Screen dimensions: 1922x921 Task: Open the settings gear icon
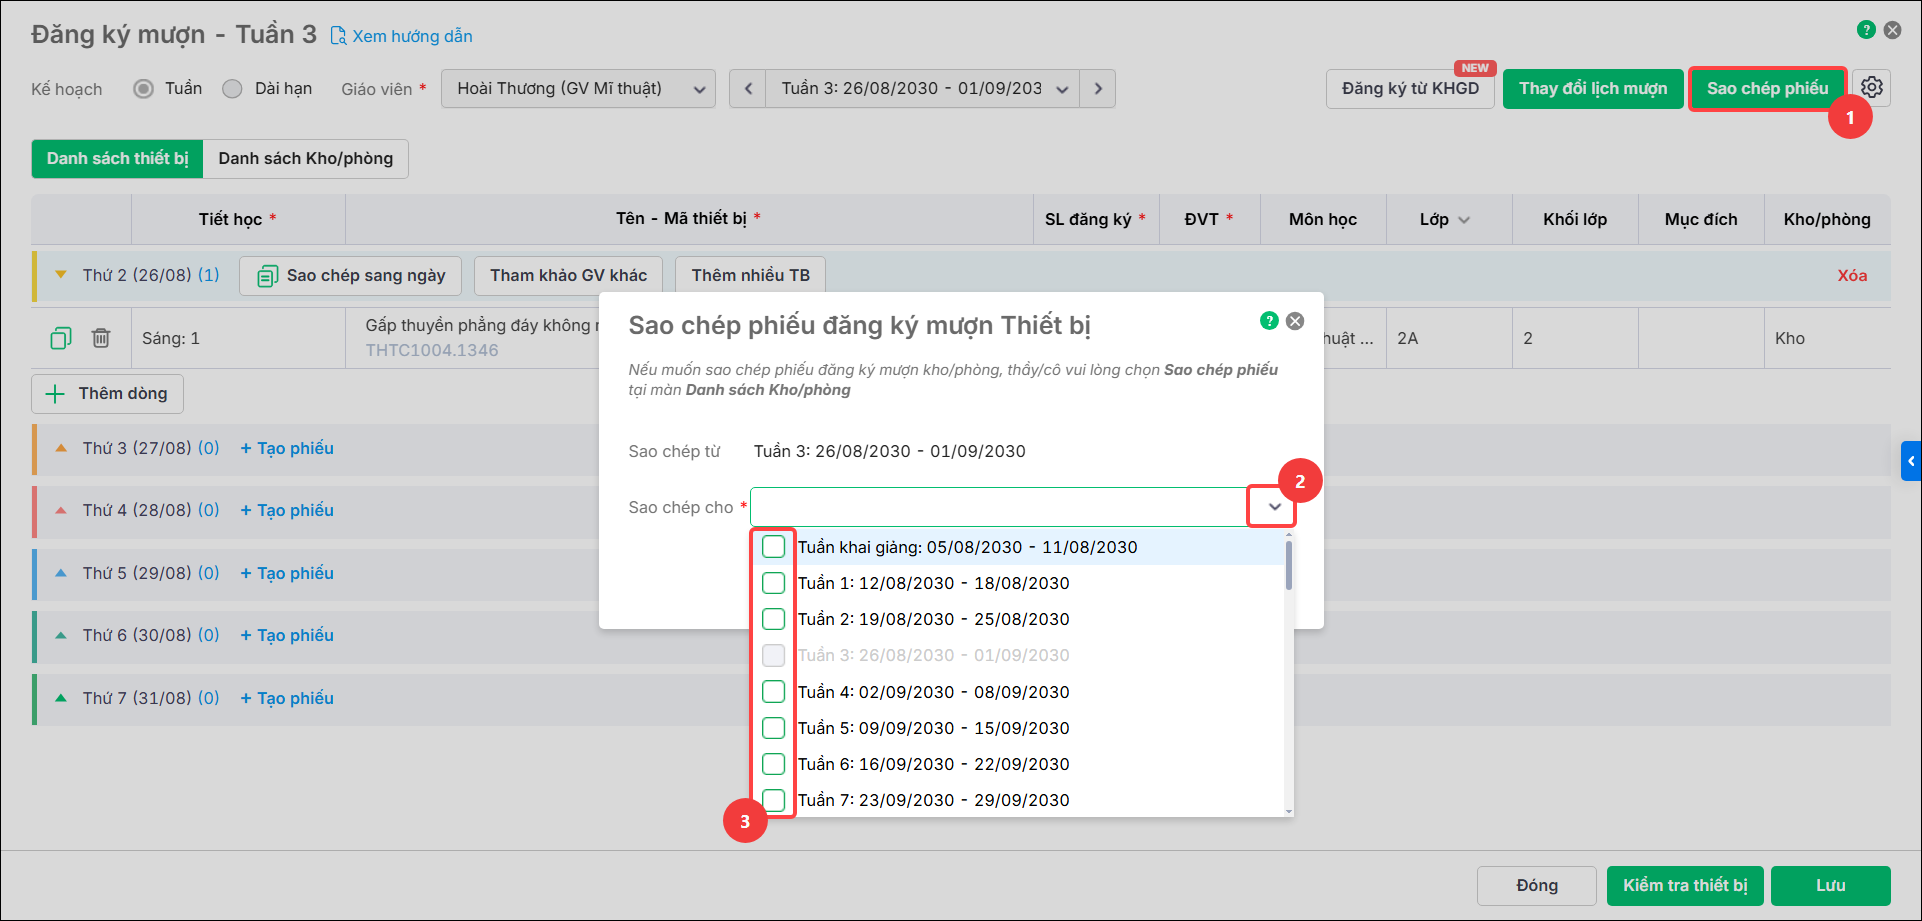tap(1872, 87)
